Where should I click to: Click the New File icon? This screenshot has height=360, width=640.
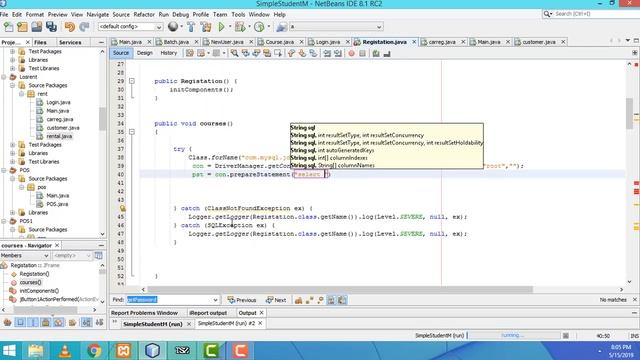(x=8, y=27)
